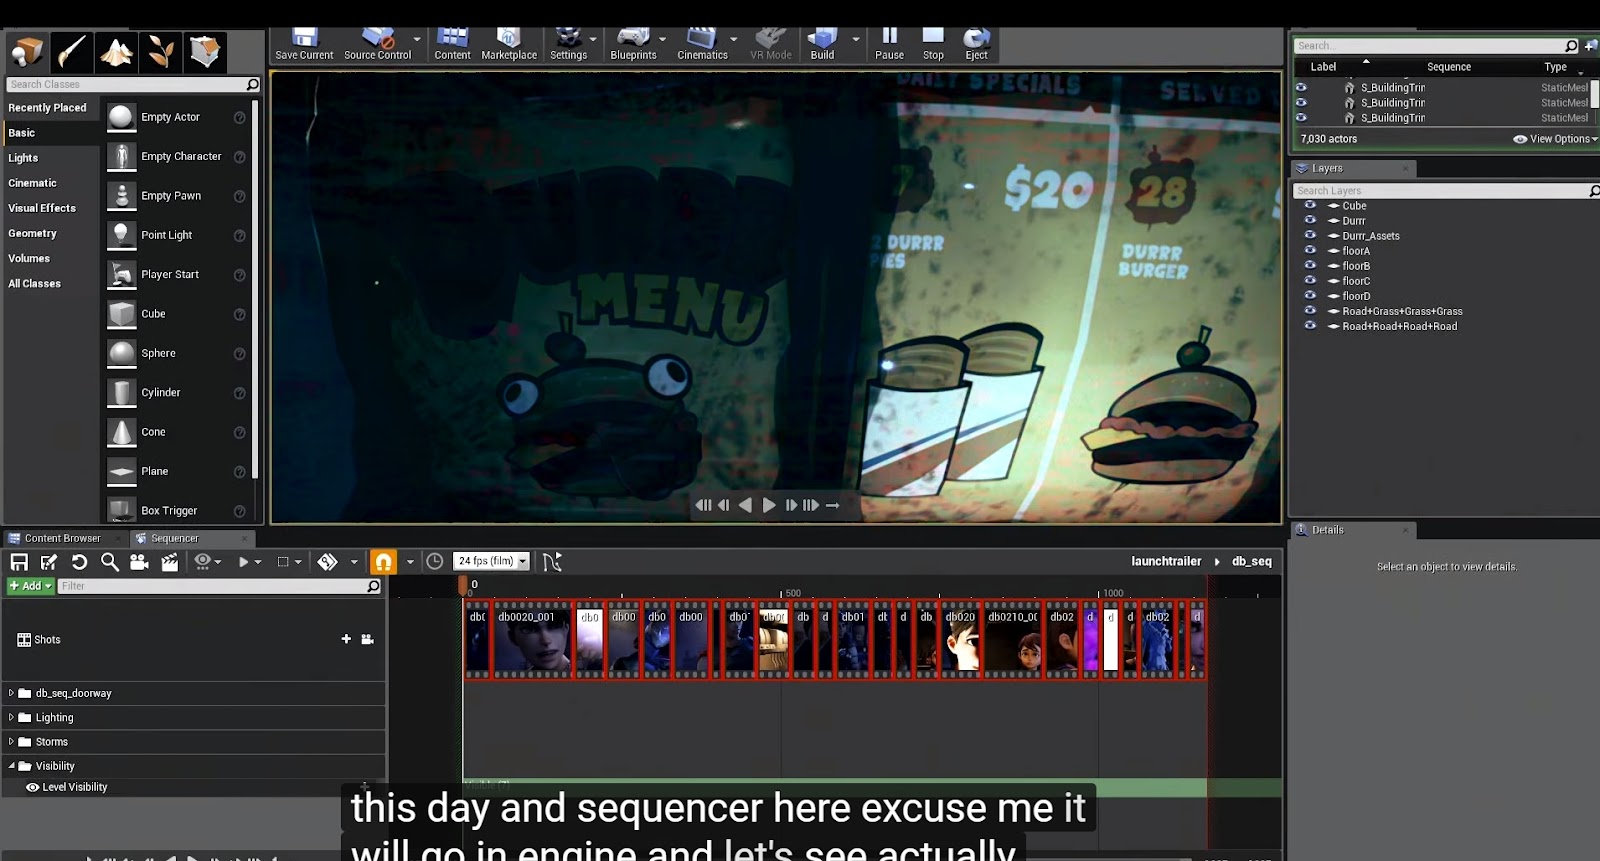The width and height of the screenshot is (1600, 861).
Task: Open Sequencer view options eye dropdown
Action: click(x=207, y=562)
